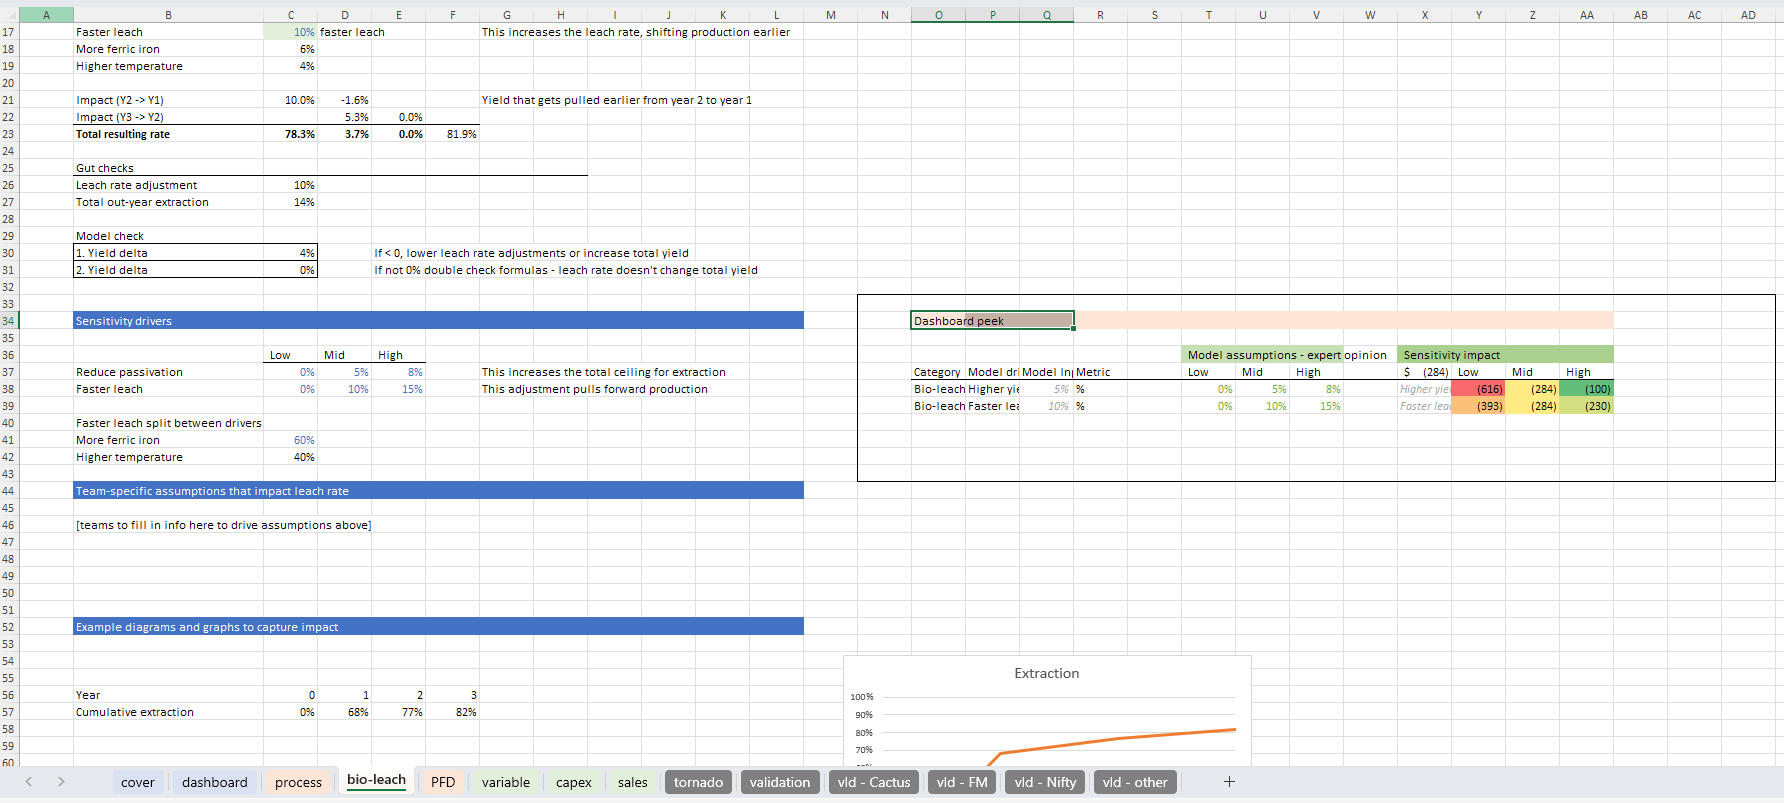Open the vld - Nifty sheet tab
Screen dimensions: 1784x803
(1045, 782)
